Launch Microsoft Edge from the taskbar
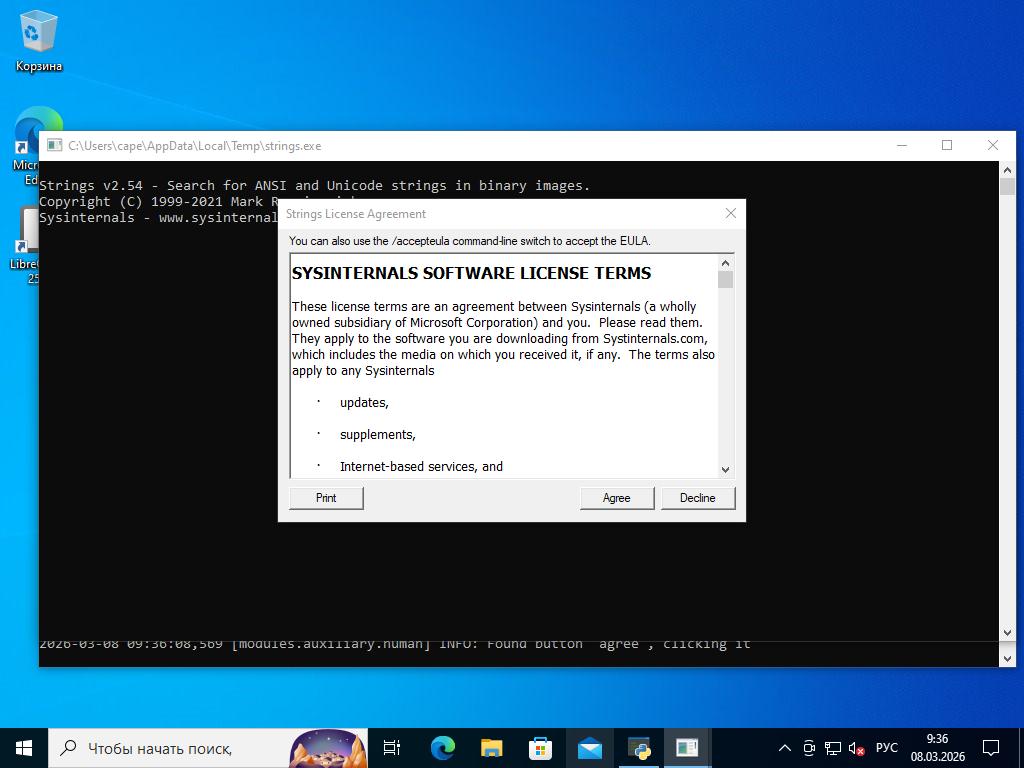Image resolution: width=1024 pixels, height=768 pixels. point(442,748)
